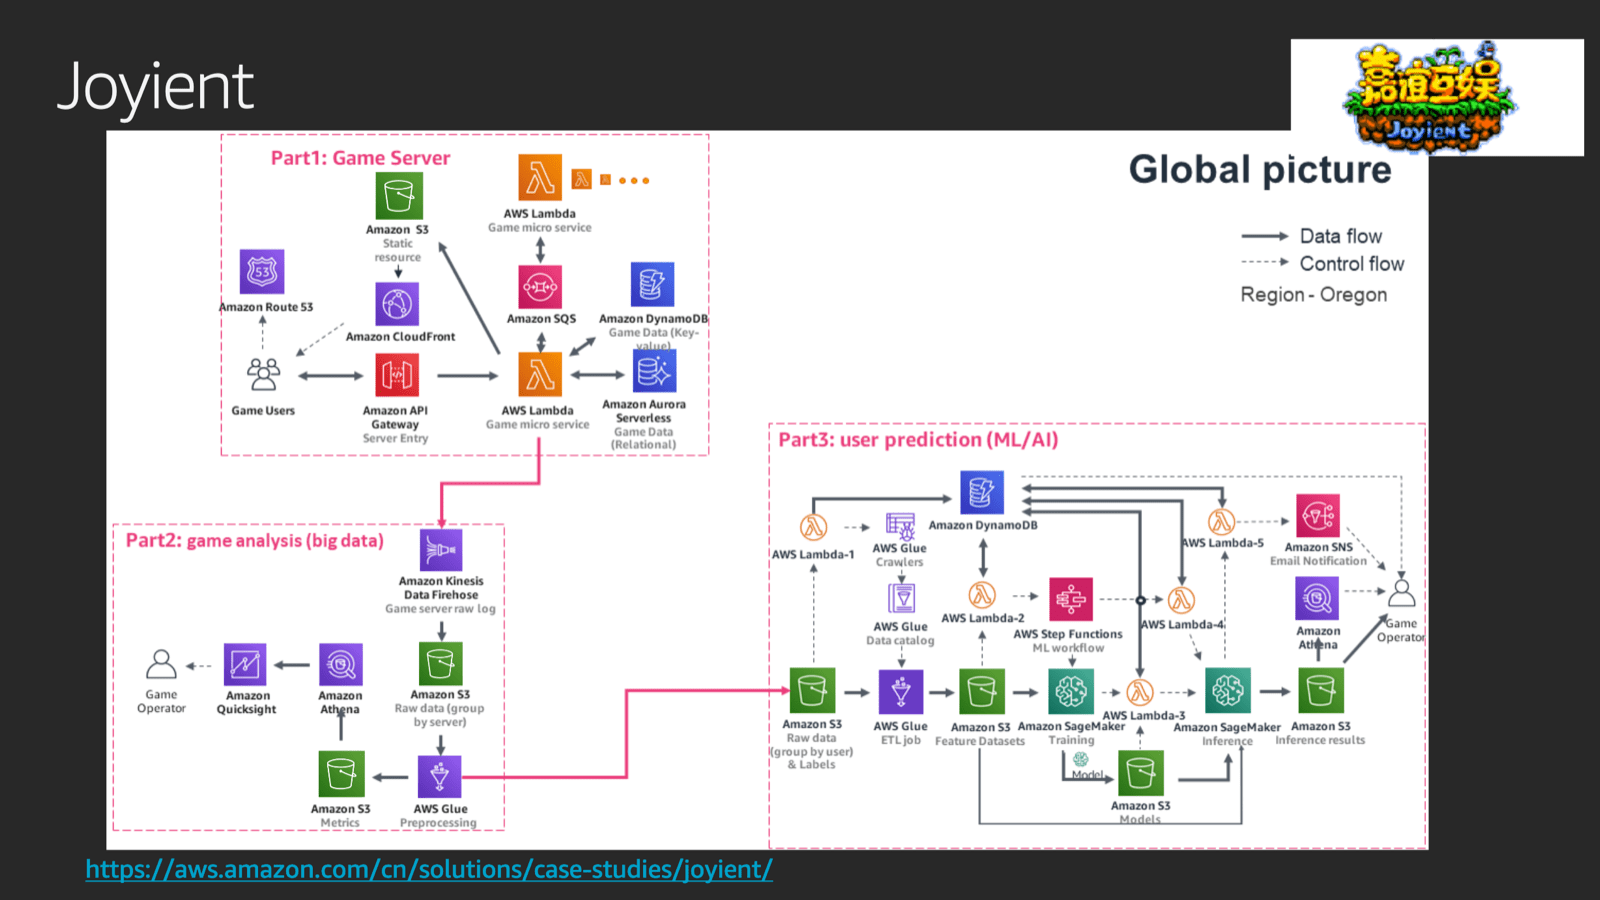Image resolution: width=1600 pixels, height=900 pixels.
Task: Click the AWS Lambda-2 icon
Action: (x=982, y=596)
